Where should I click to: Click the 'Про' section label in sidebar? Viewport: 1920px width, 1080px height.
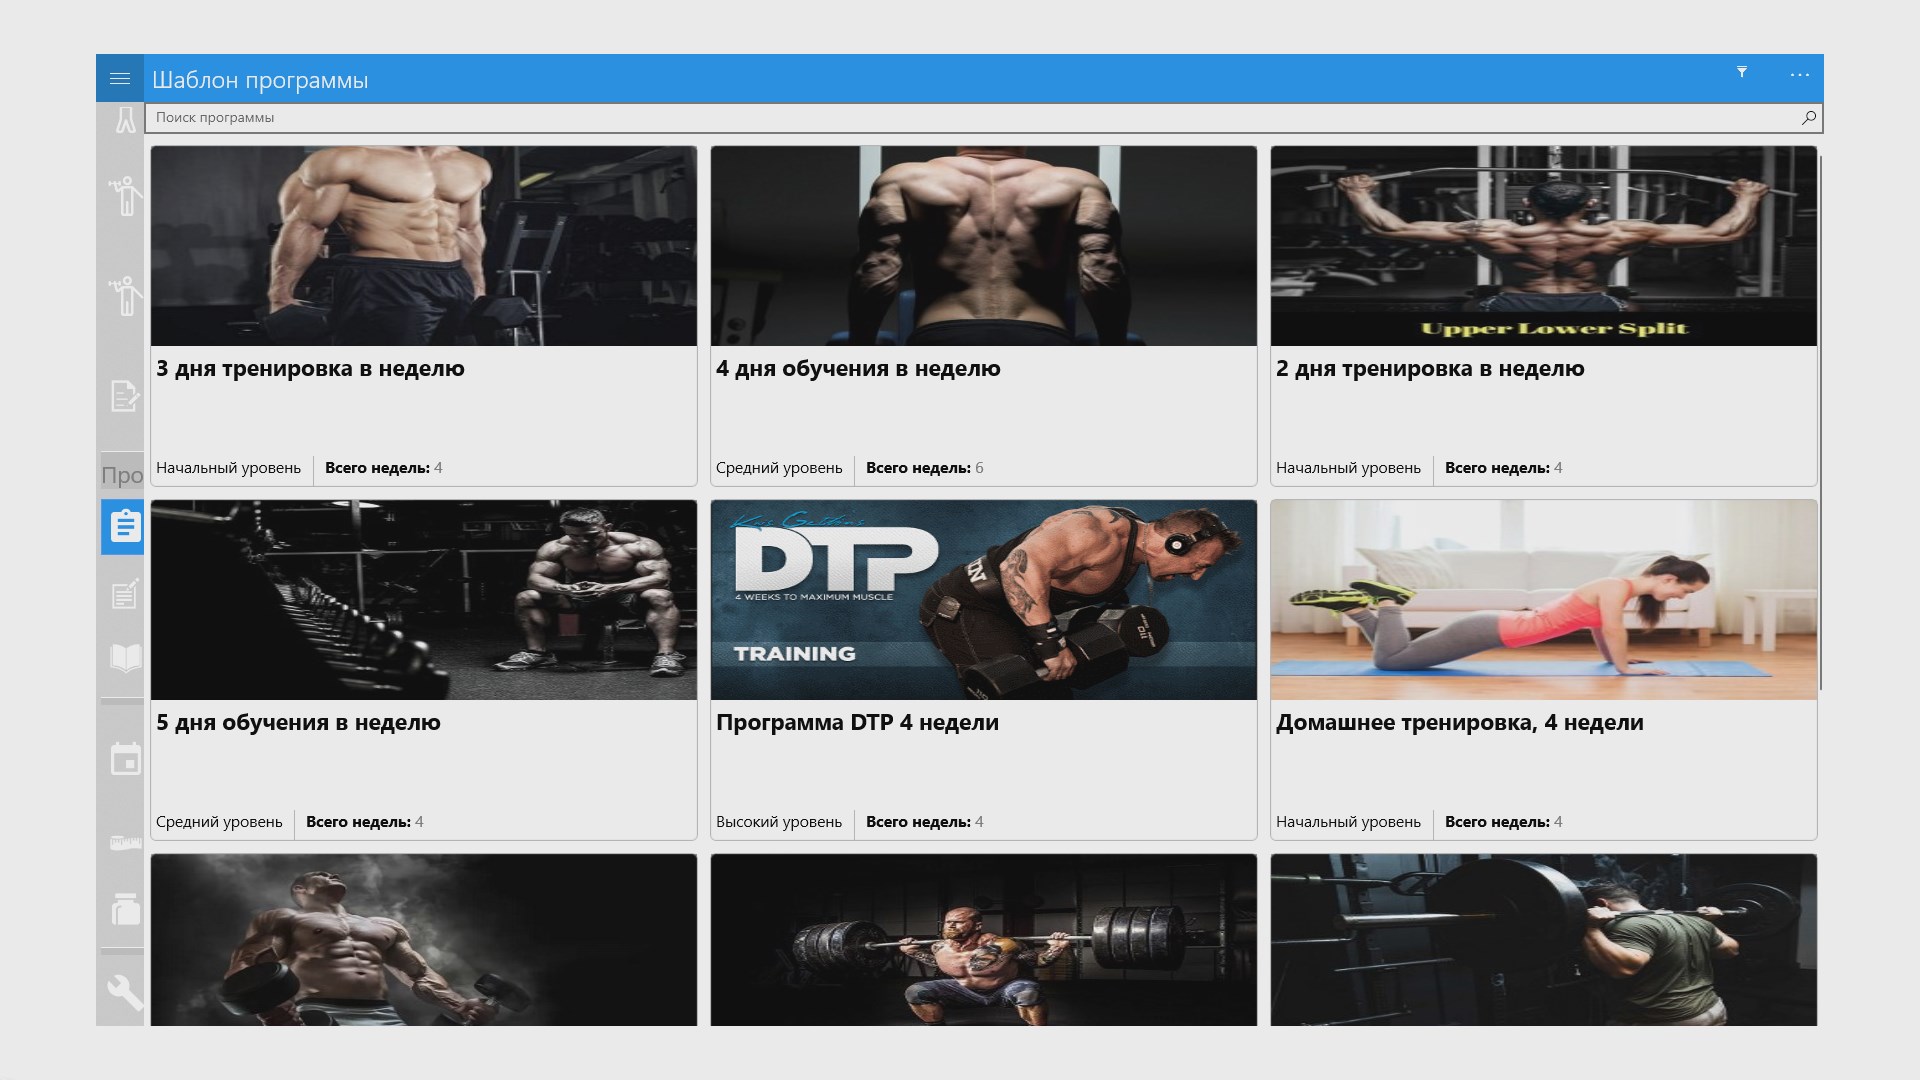[x=122, y=475]
